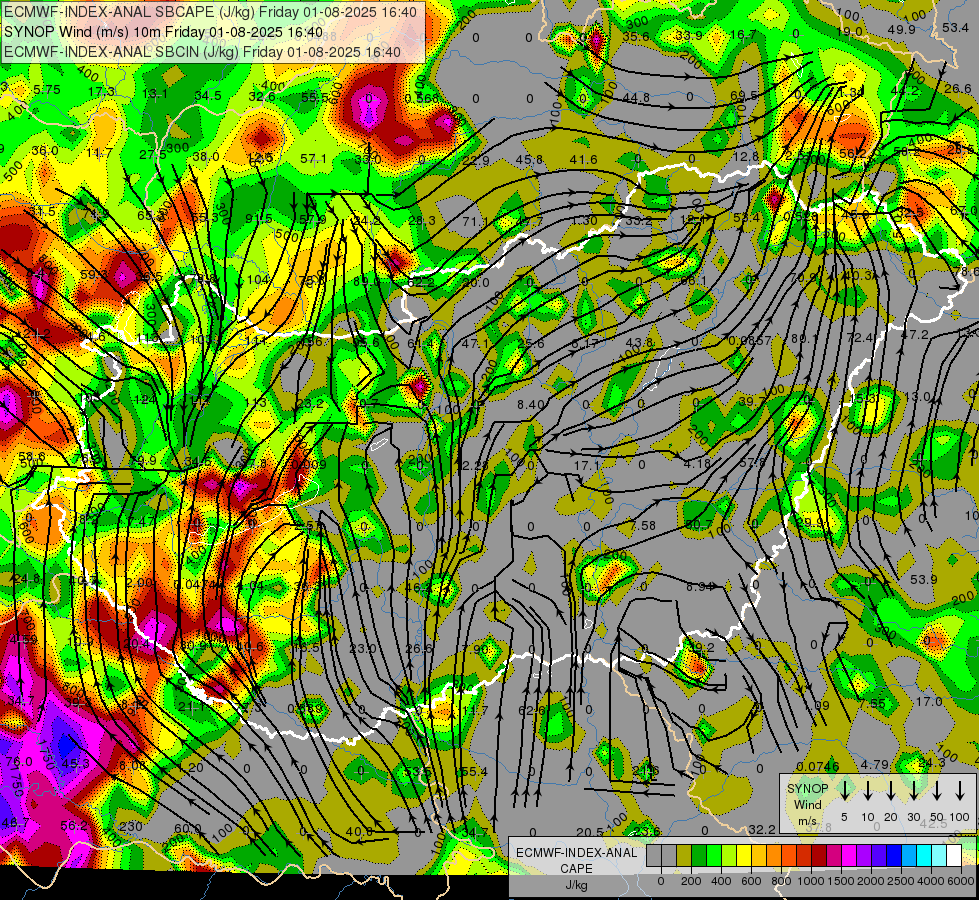Click the map value '49.9'
The image size is (979, 900).
point(902,29)
